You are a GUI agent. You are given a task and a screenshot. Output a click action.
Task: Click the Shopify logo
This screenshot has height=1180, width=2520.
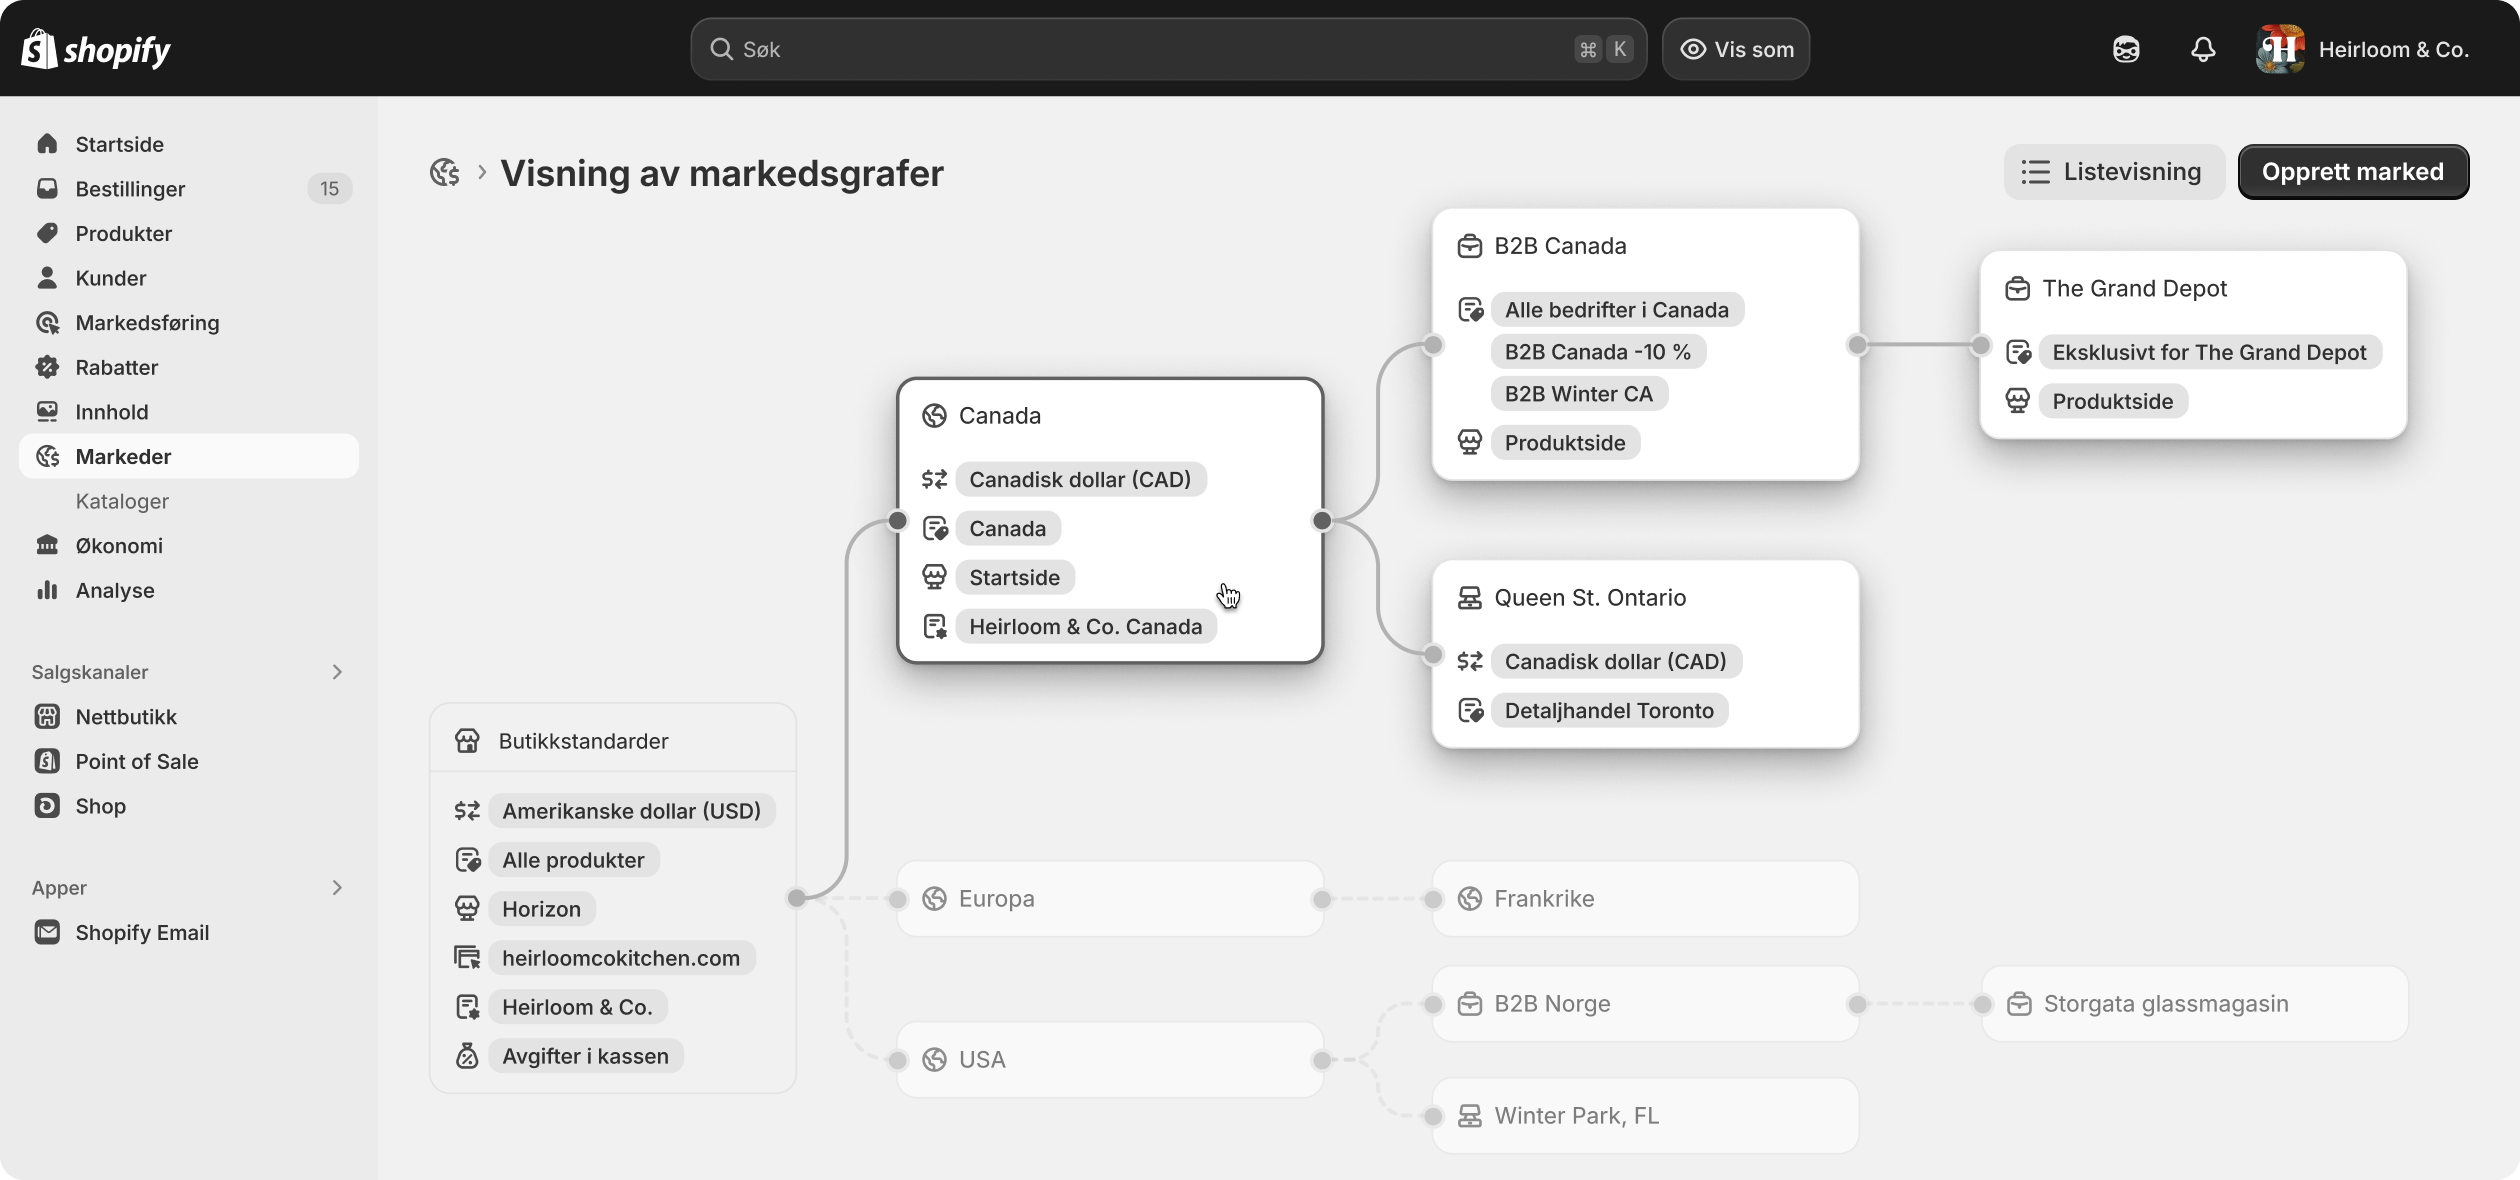pos(96,48)
